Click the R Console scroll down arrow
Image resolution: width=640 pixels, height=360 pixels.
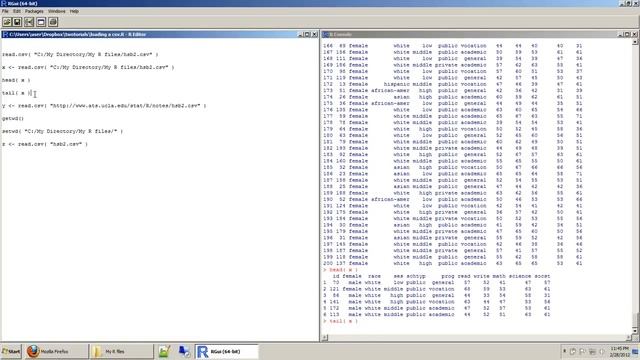tap(635, 330)
